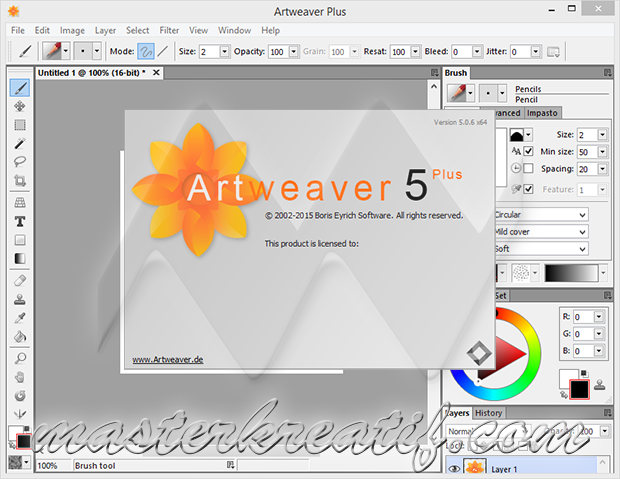Set freehand stroke mode
The width and height of the screenshot is (620, 479).
click(x=146, y=51)
